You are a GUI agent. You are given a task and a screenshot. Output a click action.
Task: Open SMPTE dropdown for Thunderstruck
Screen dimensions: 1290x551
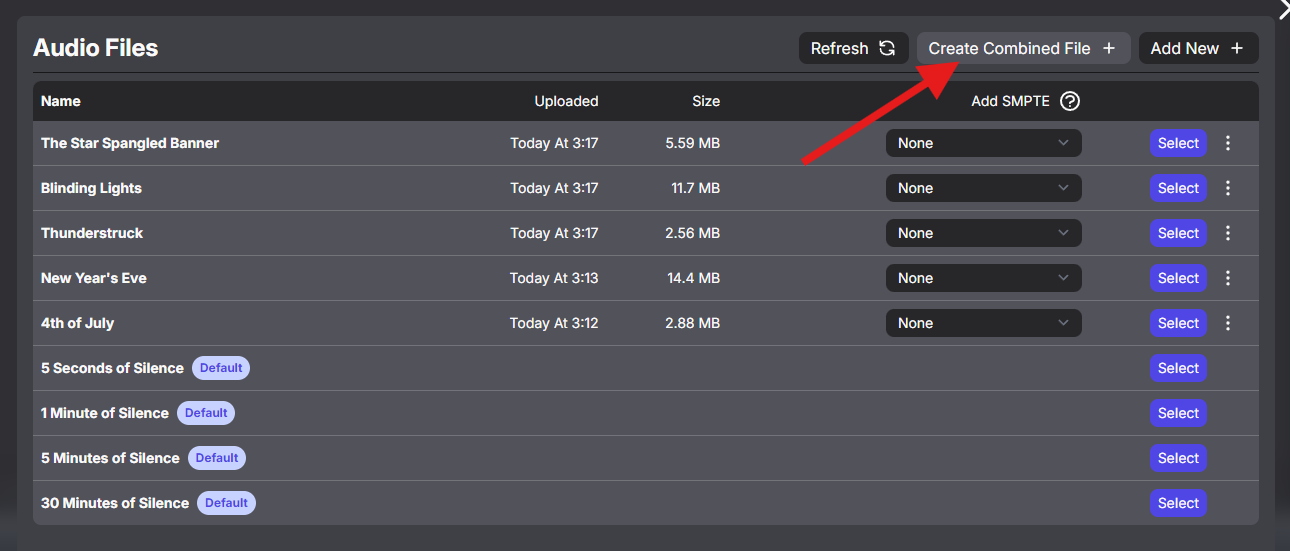coord(983,233)
